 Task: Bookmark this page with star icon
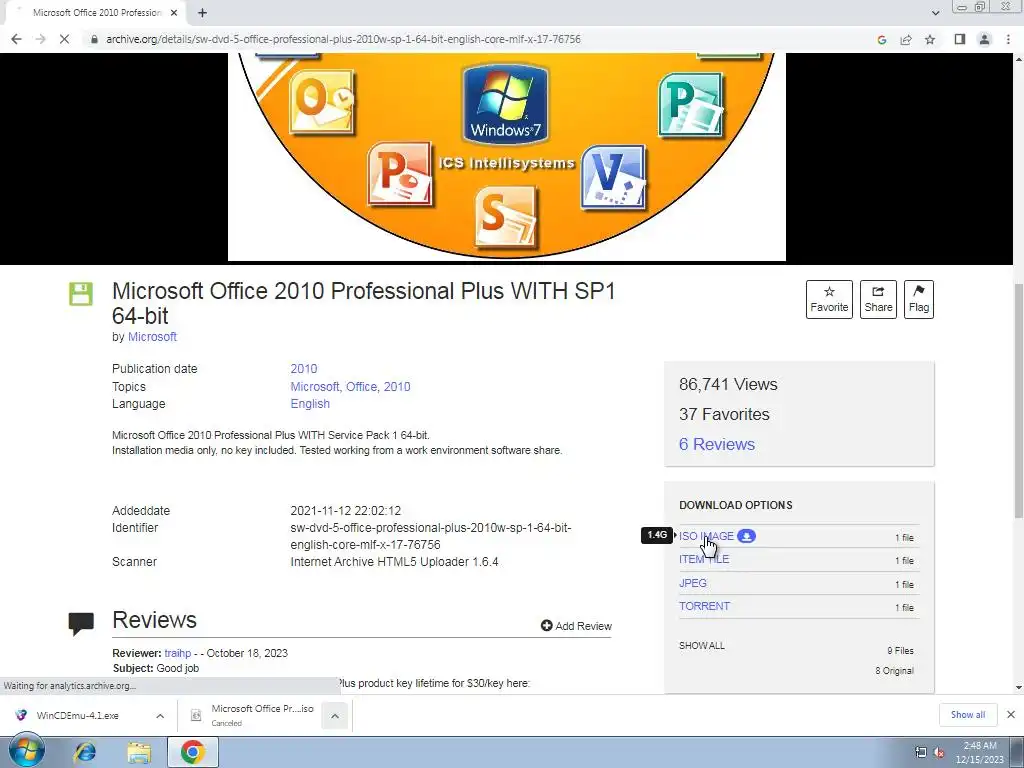point(930,39)
